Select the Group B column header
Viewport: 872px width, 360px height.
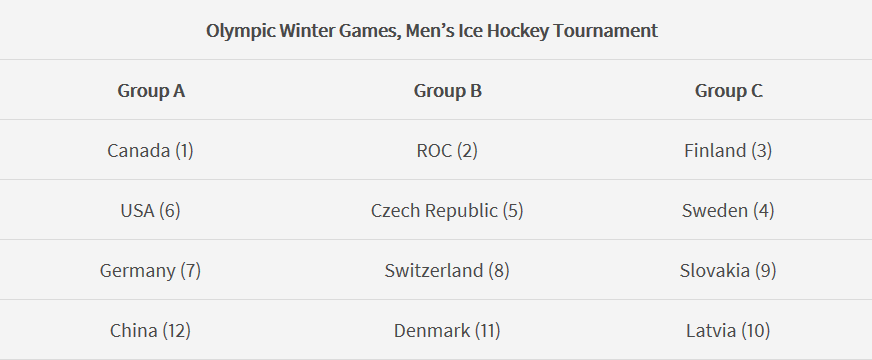click(447, 90)
